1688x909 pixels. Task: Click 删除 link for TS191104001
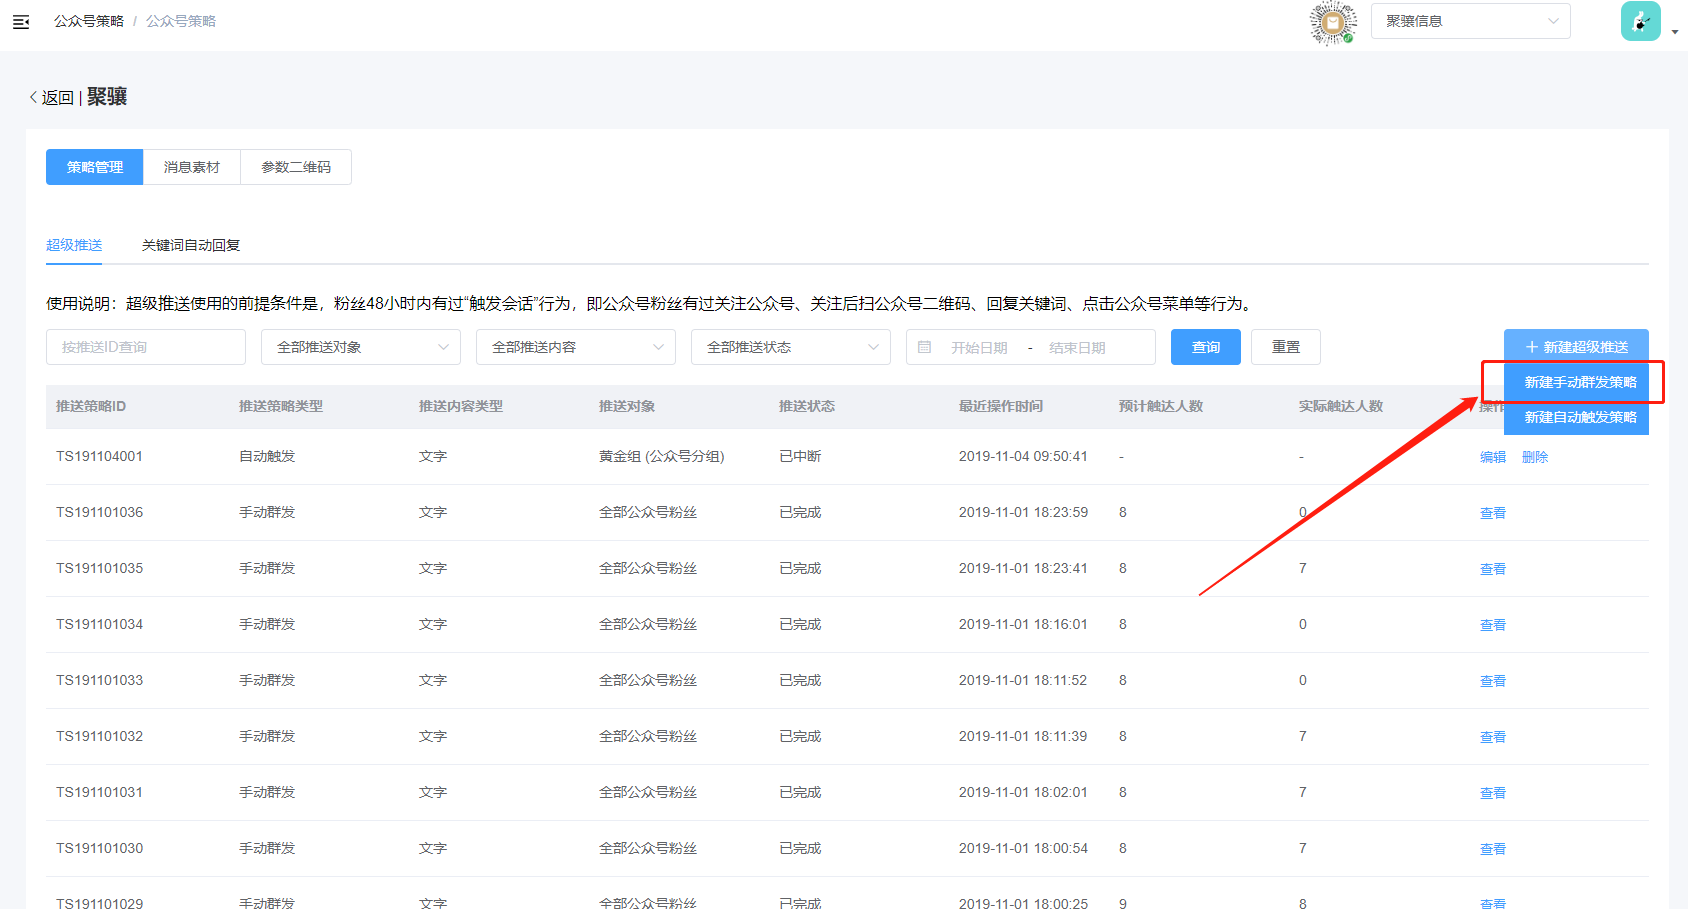click(x=1534, y=457)
